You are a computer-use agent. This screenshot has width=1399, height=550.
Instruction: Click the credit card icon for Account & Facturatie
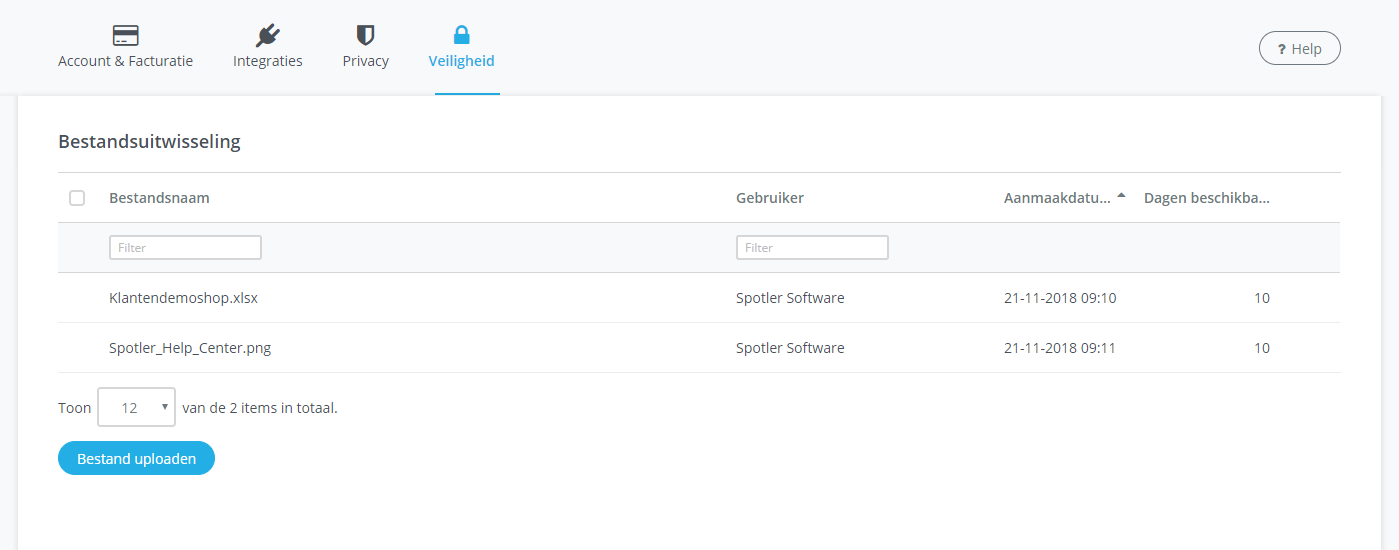125,36
